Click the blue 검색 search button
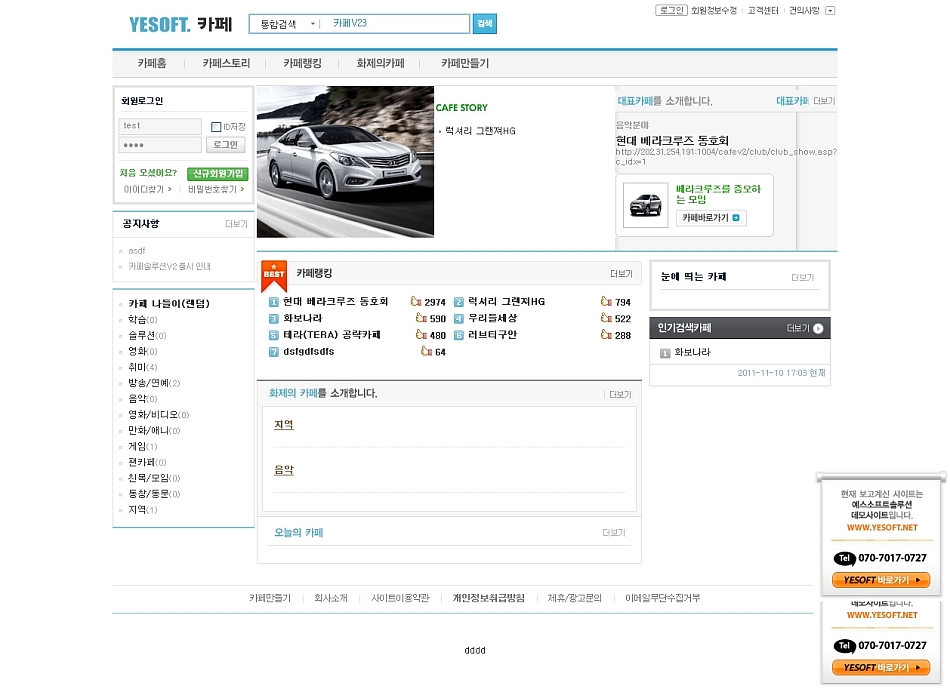This screenshot has width=950, height=689. (x=485, y=24)
